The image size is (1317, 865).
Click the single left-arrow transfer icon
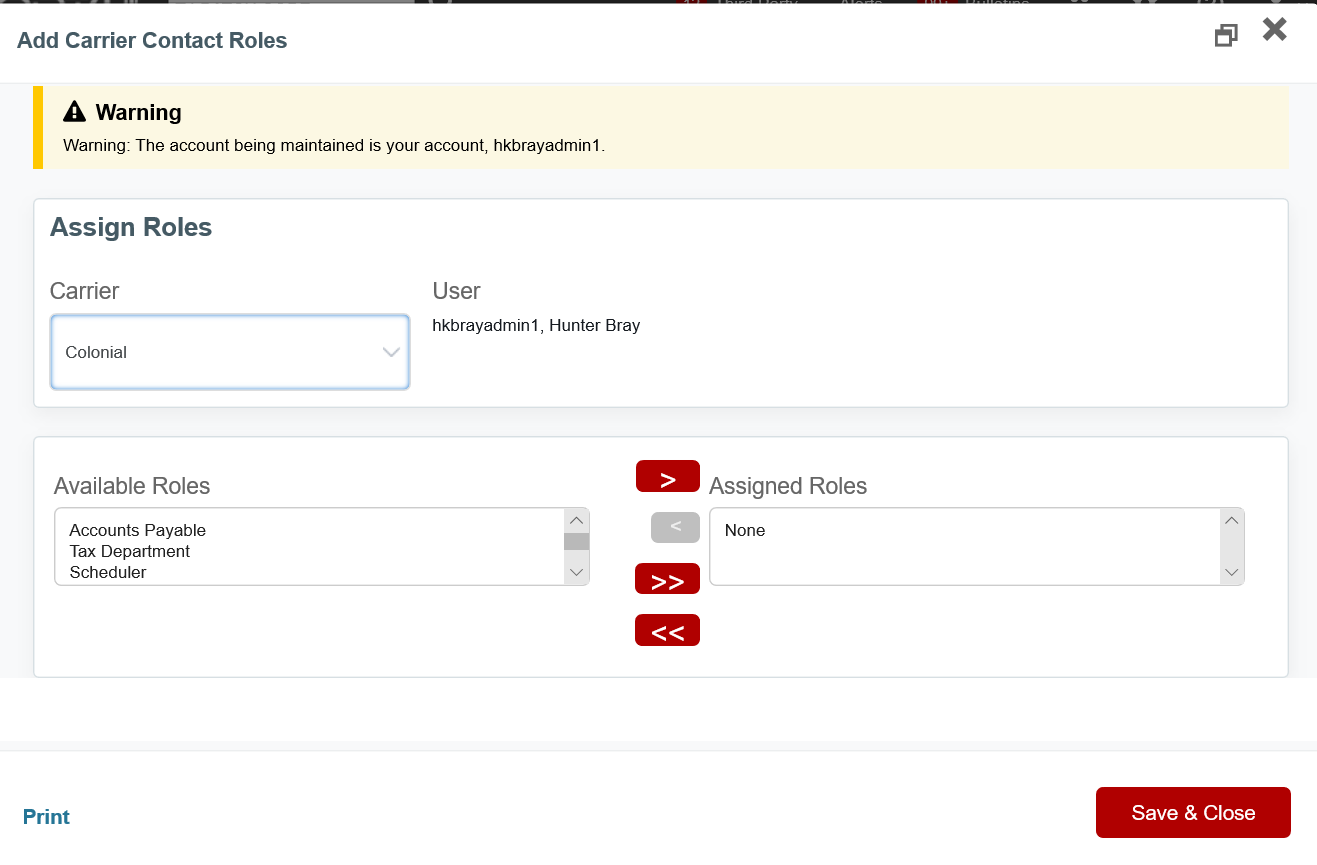(x=674, y=527)
